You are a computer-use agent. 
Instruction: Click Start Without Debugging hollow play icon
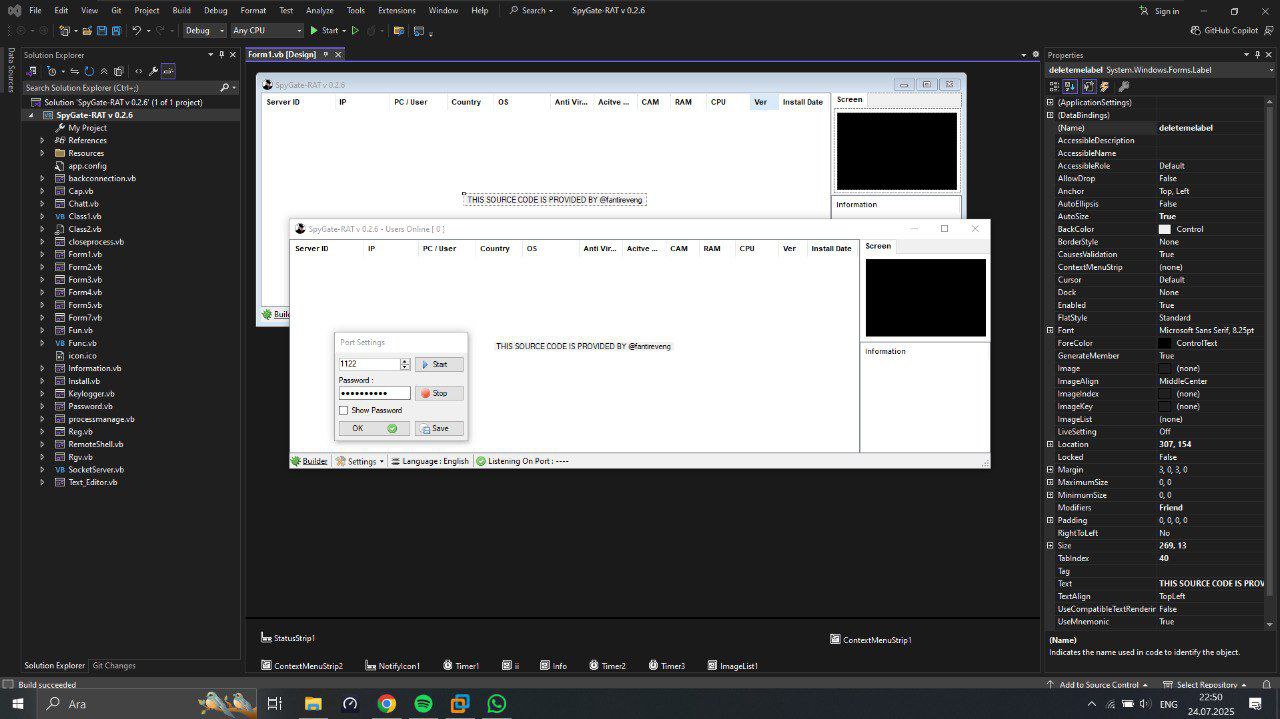pyautogui.click(x=355, y=31)
